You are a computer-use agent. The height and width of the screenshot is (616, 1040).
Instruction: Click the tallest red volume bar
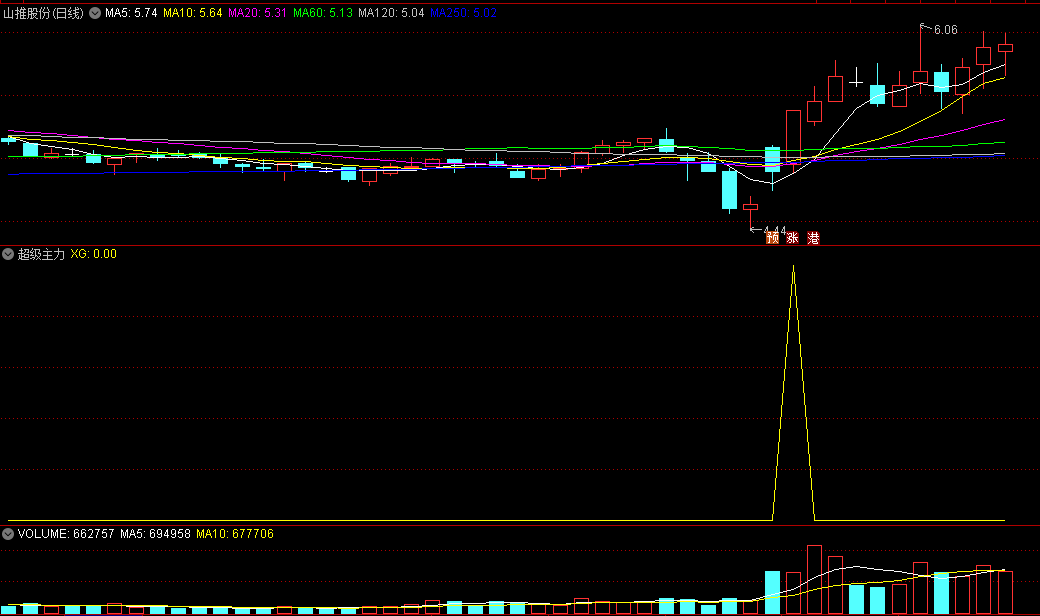(x=814, y=580)
